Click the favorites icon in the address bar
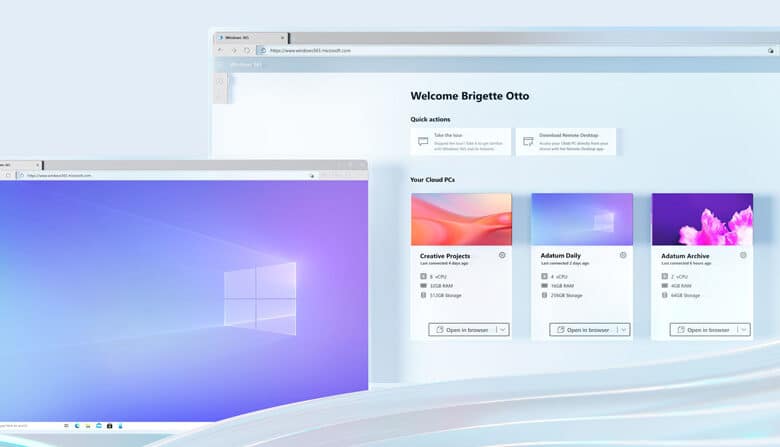780x447 pixels. coord(771,51)
